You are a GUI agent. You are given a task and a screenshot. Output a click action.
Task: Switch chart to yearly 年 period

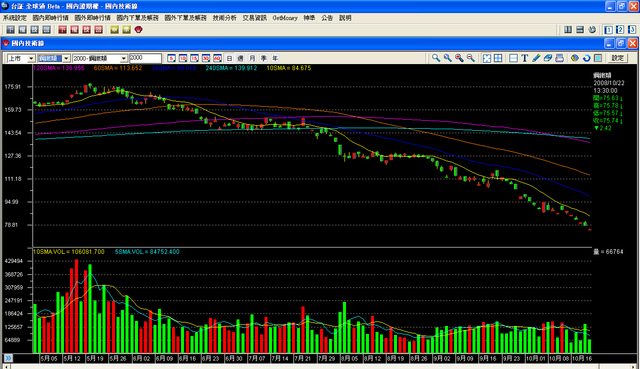[276, 58]
